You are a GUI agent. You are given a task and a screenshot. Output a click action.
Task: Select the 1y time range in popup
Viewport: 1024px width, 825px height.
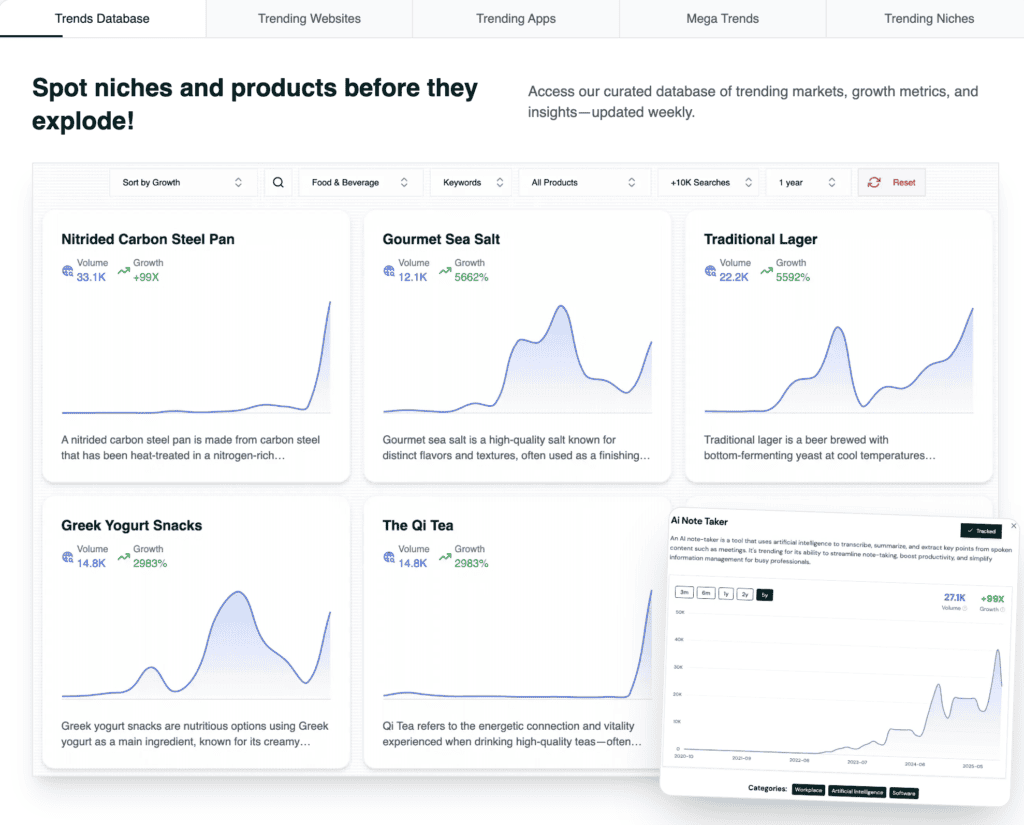click(726, 594)
